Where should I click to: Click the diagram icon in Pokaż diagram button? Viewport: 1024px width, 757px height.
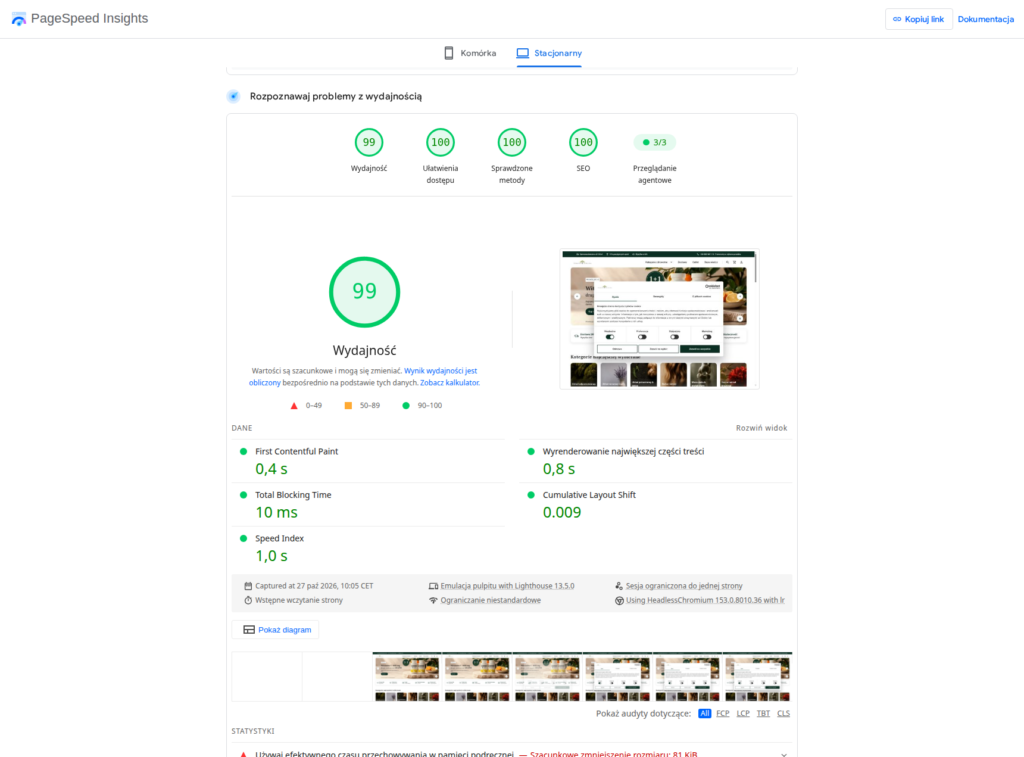click(x=249, y=630)
